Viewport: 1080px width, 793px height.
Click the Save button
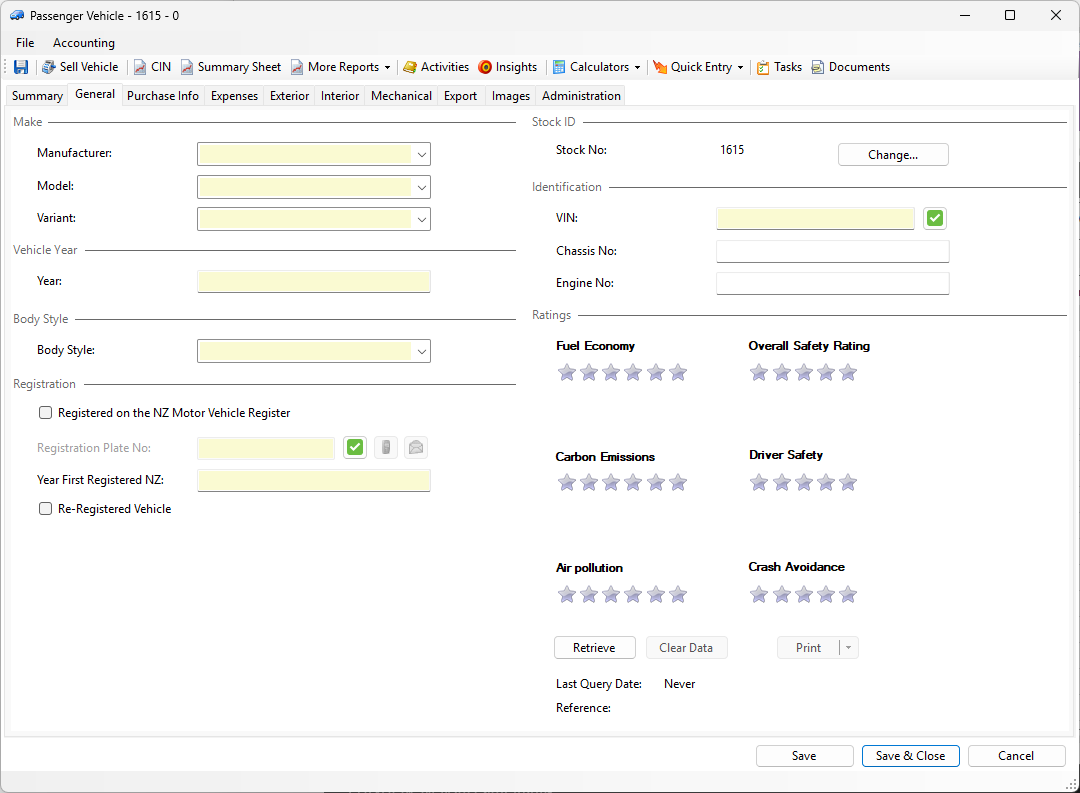click(x=804, y=756)
